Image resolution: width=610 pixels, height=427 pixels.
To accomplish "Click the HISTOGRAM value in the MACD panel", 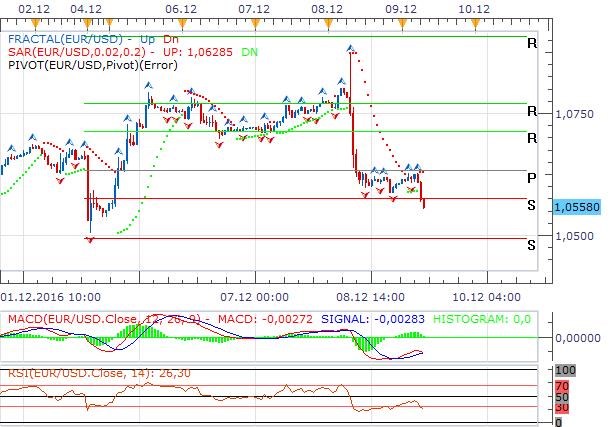I will click(x=497, y=318).
